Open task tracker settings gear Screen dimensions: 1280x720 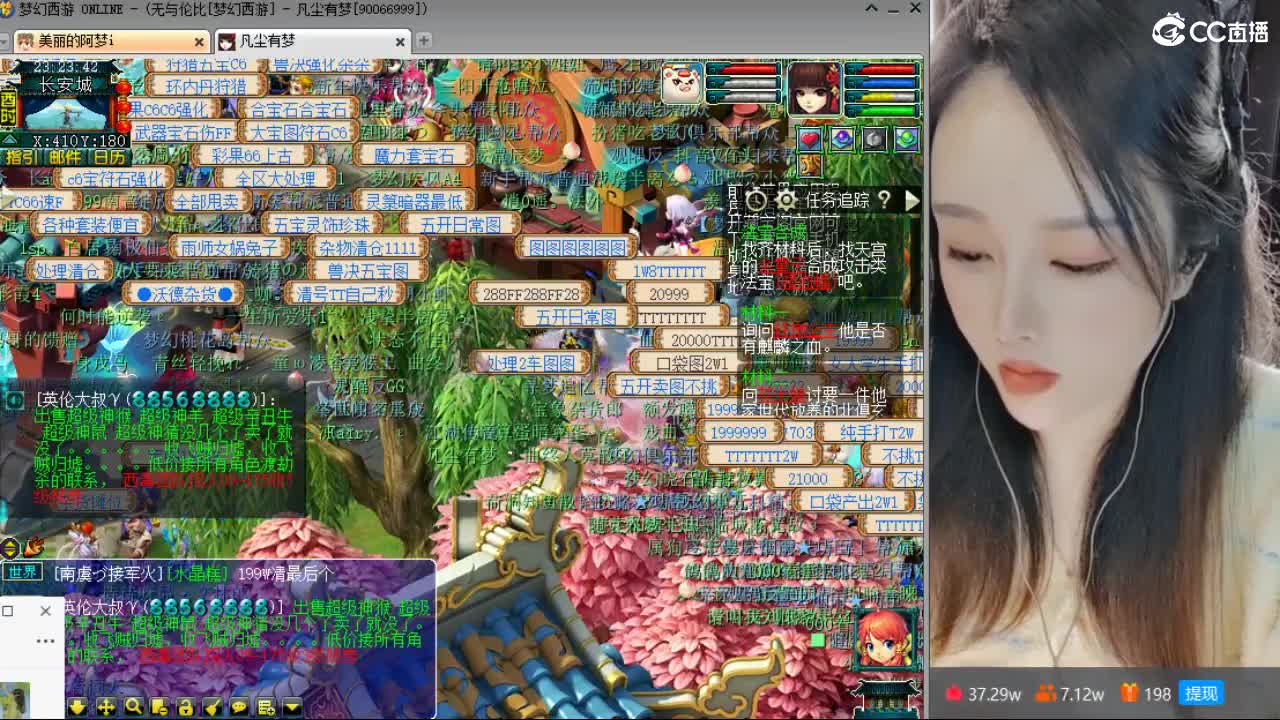pyautogui.click(x=786, y=201)
